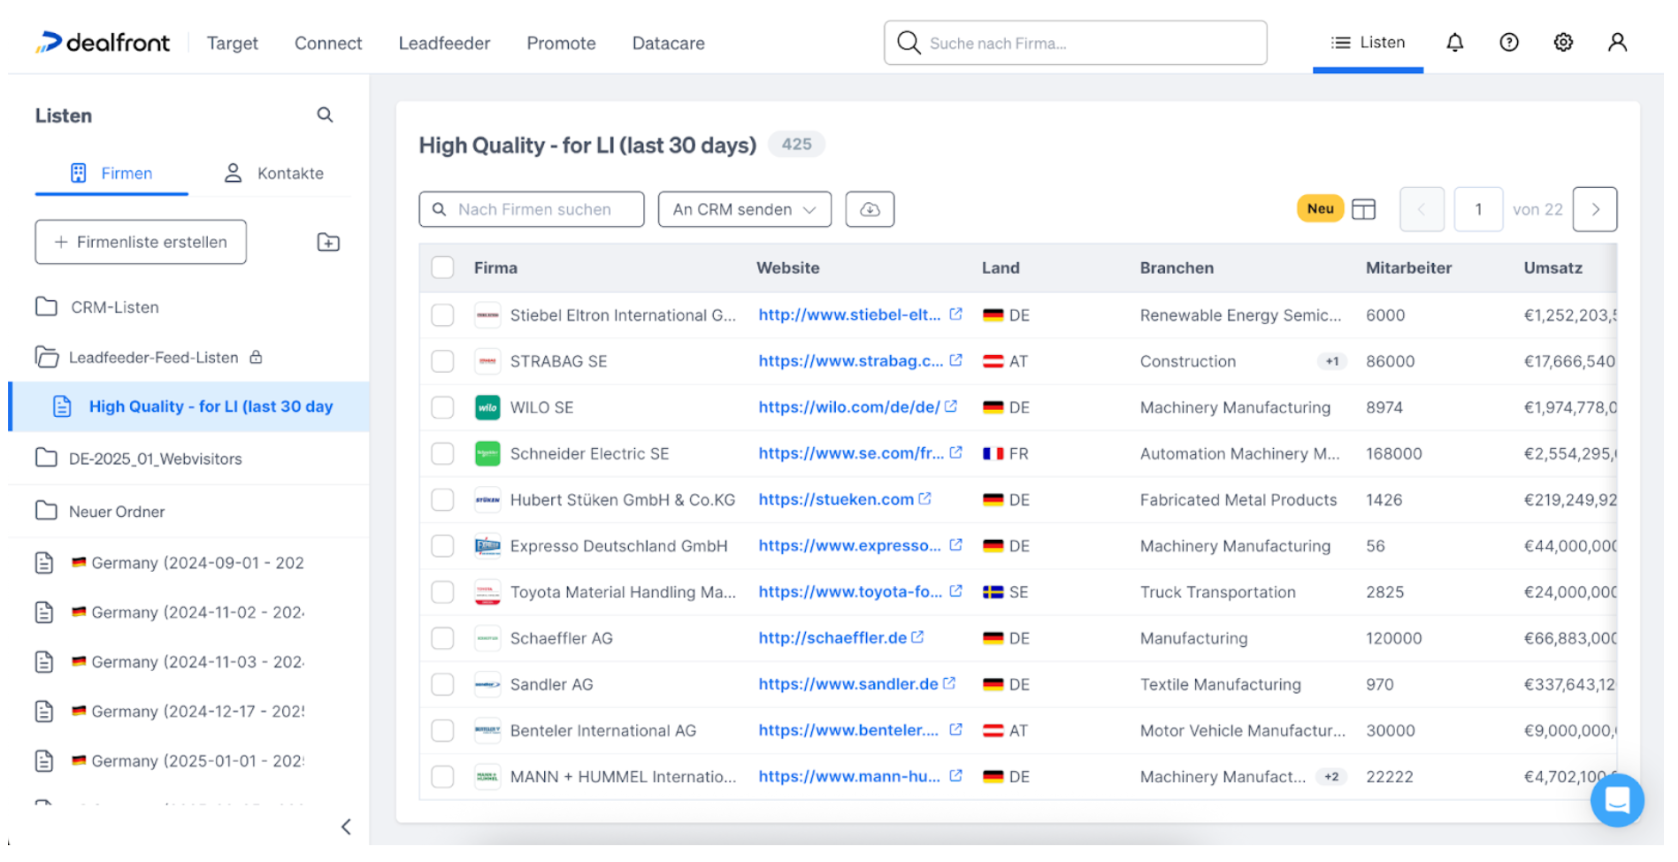Open external link icon for strabag website
This screenshot has width=1678, height=862.
tap(956, 360)
